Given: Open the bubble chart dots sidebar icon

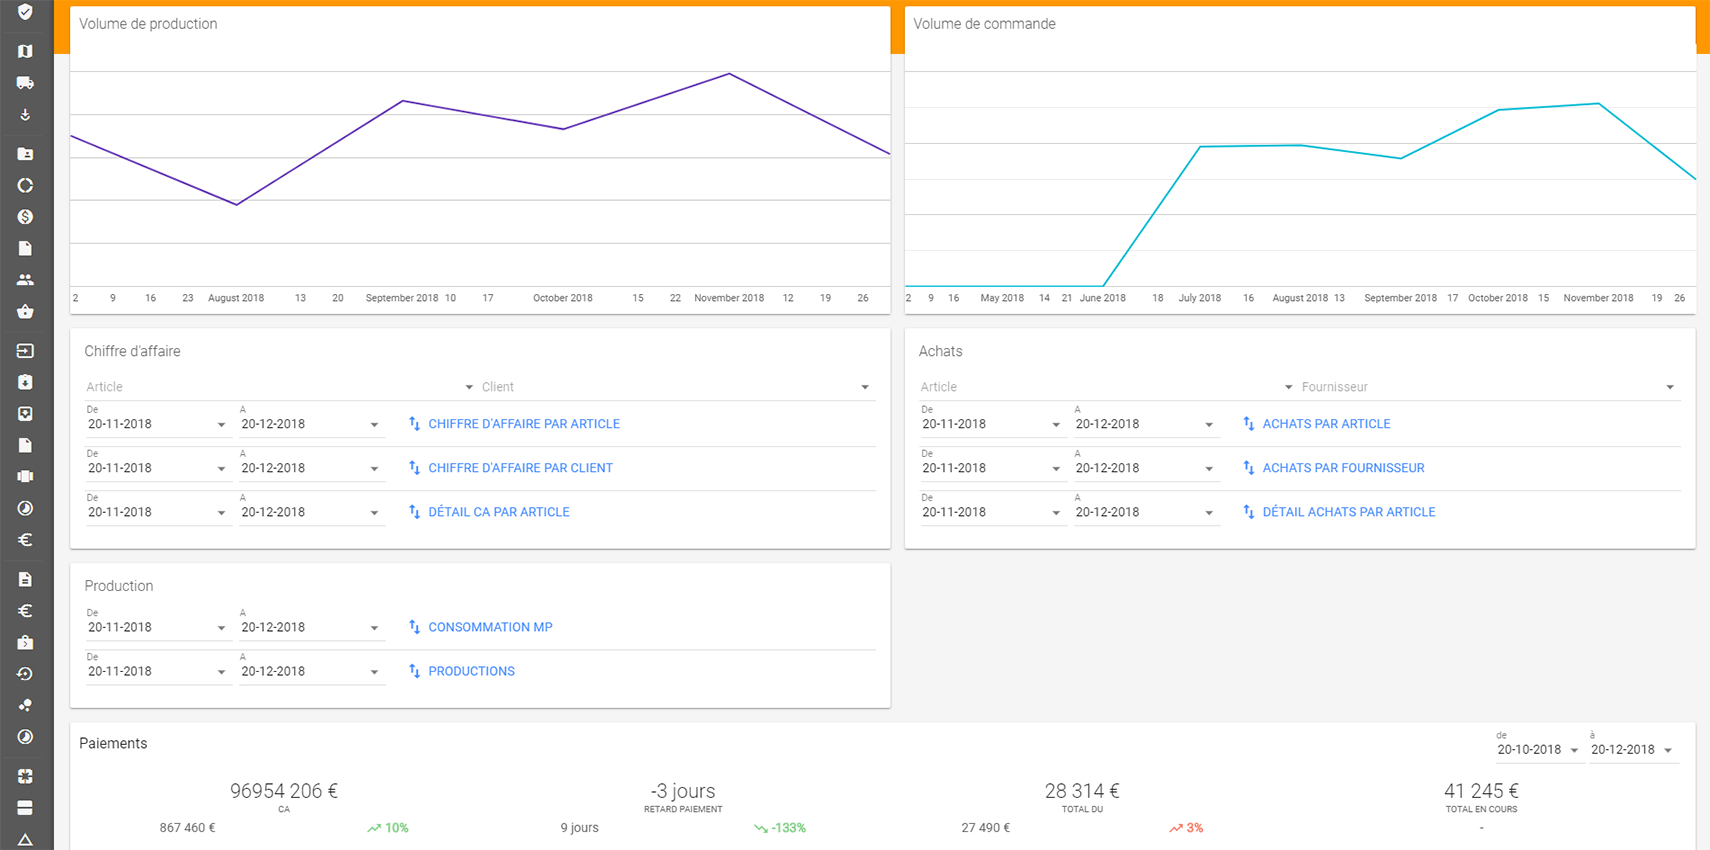Looking at the screenshot, I should click(25, 705).
